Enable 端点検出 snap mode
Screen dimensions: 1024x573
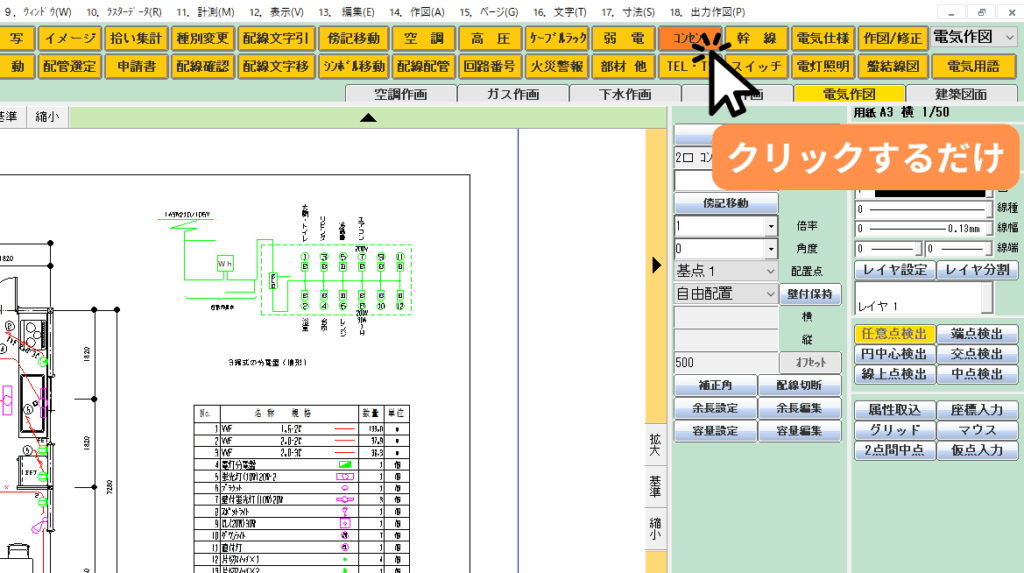977,334
